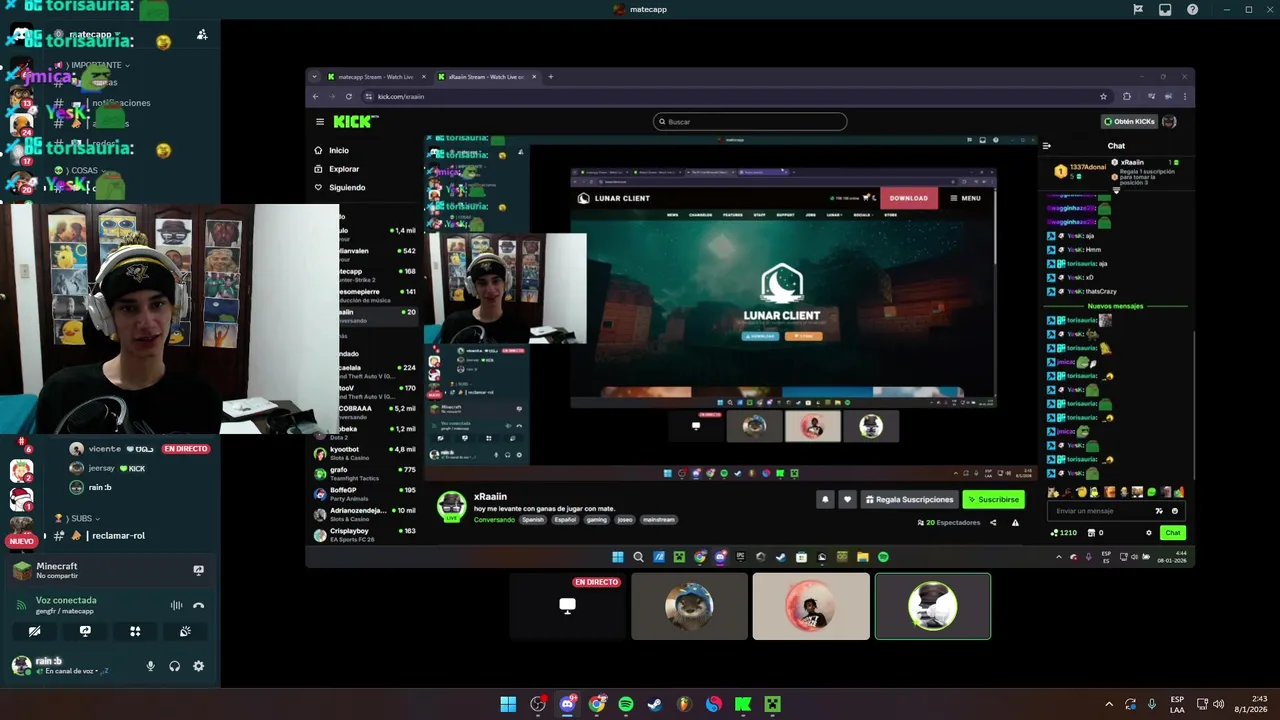Click Regala Suscripciones button
The image size is (1280, 720).
point(909,499)
